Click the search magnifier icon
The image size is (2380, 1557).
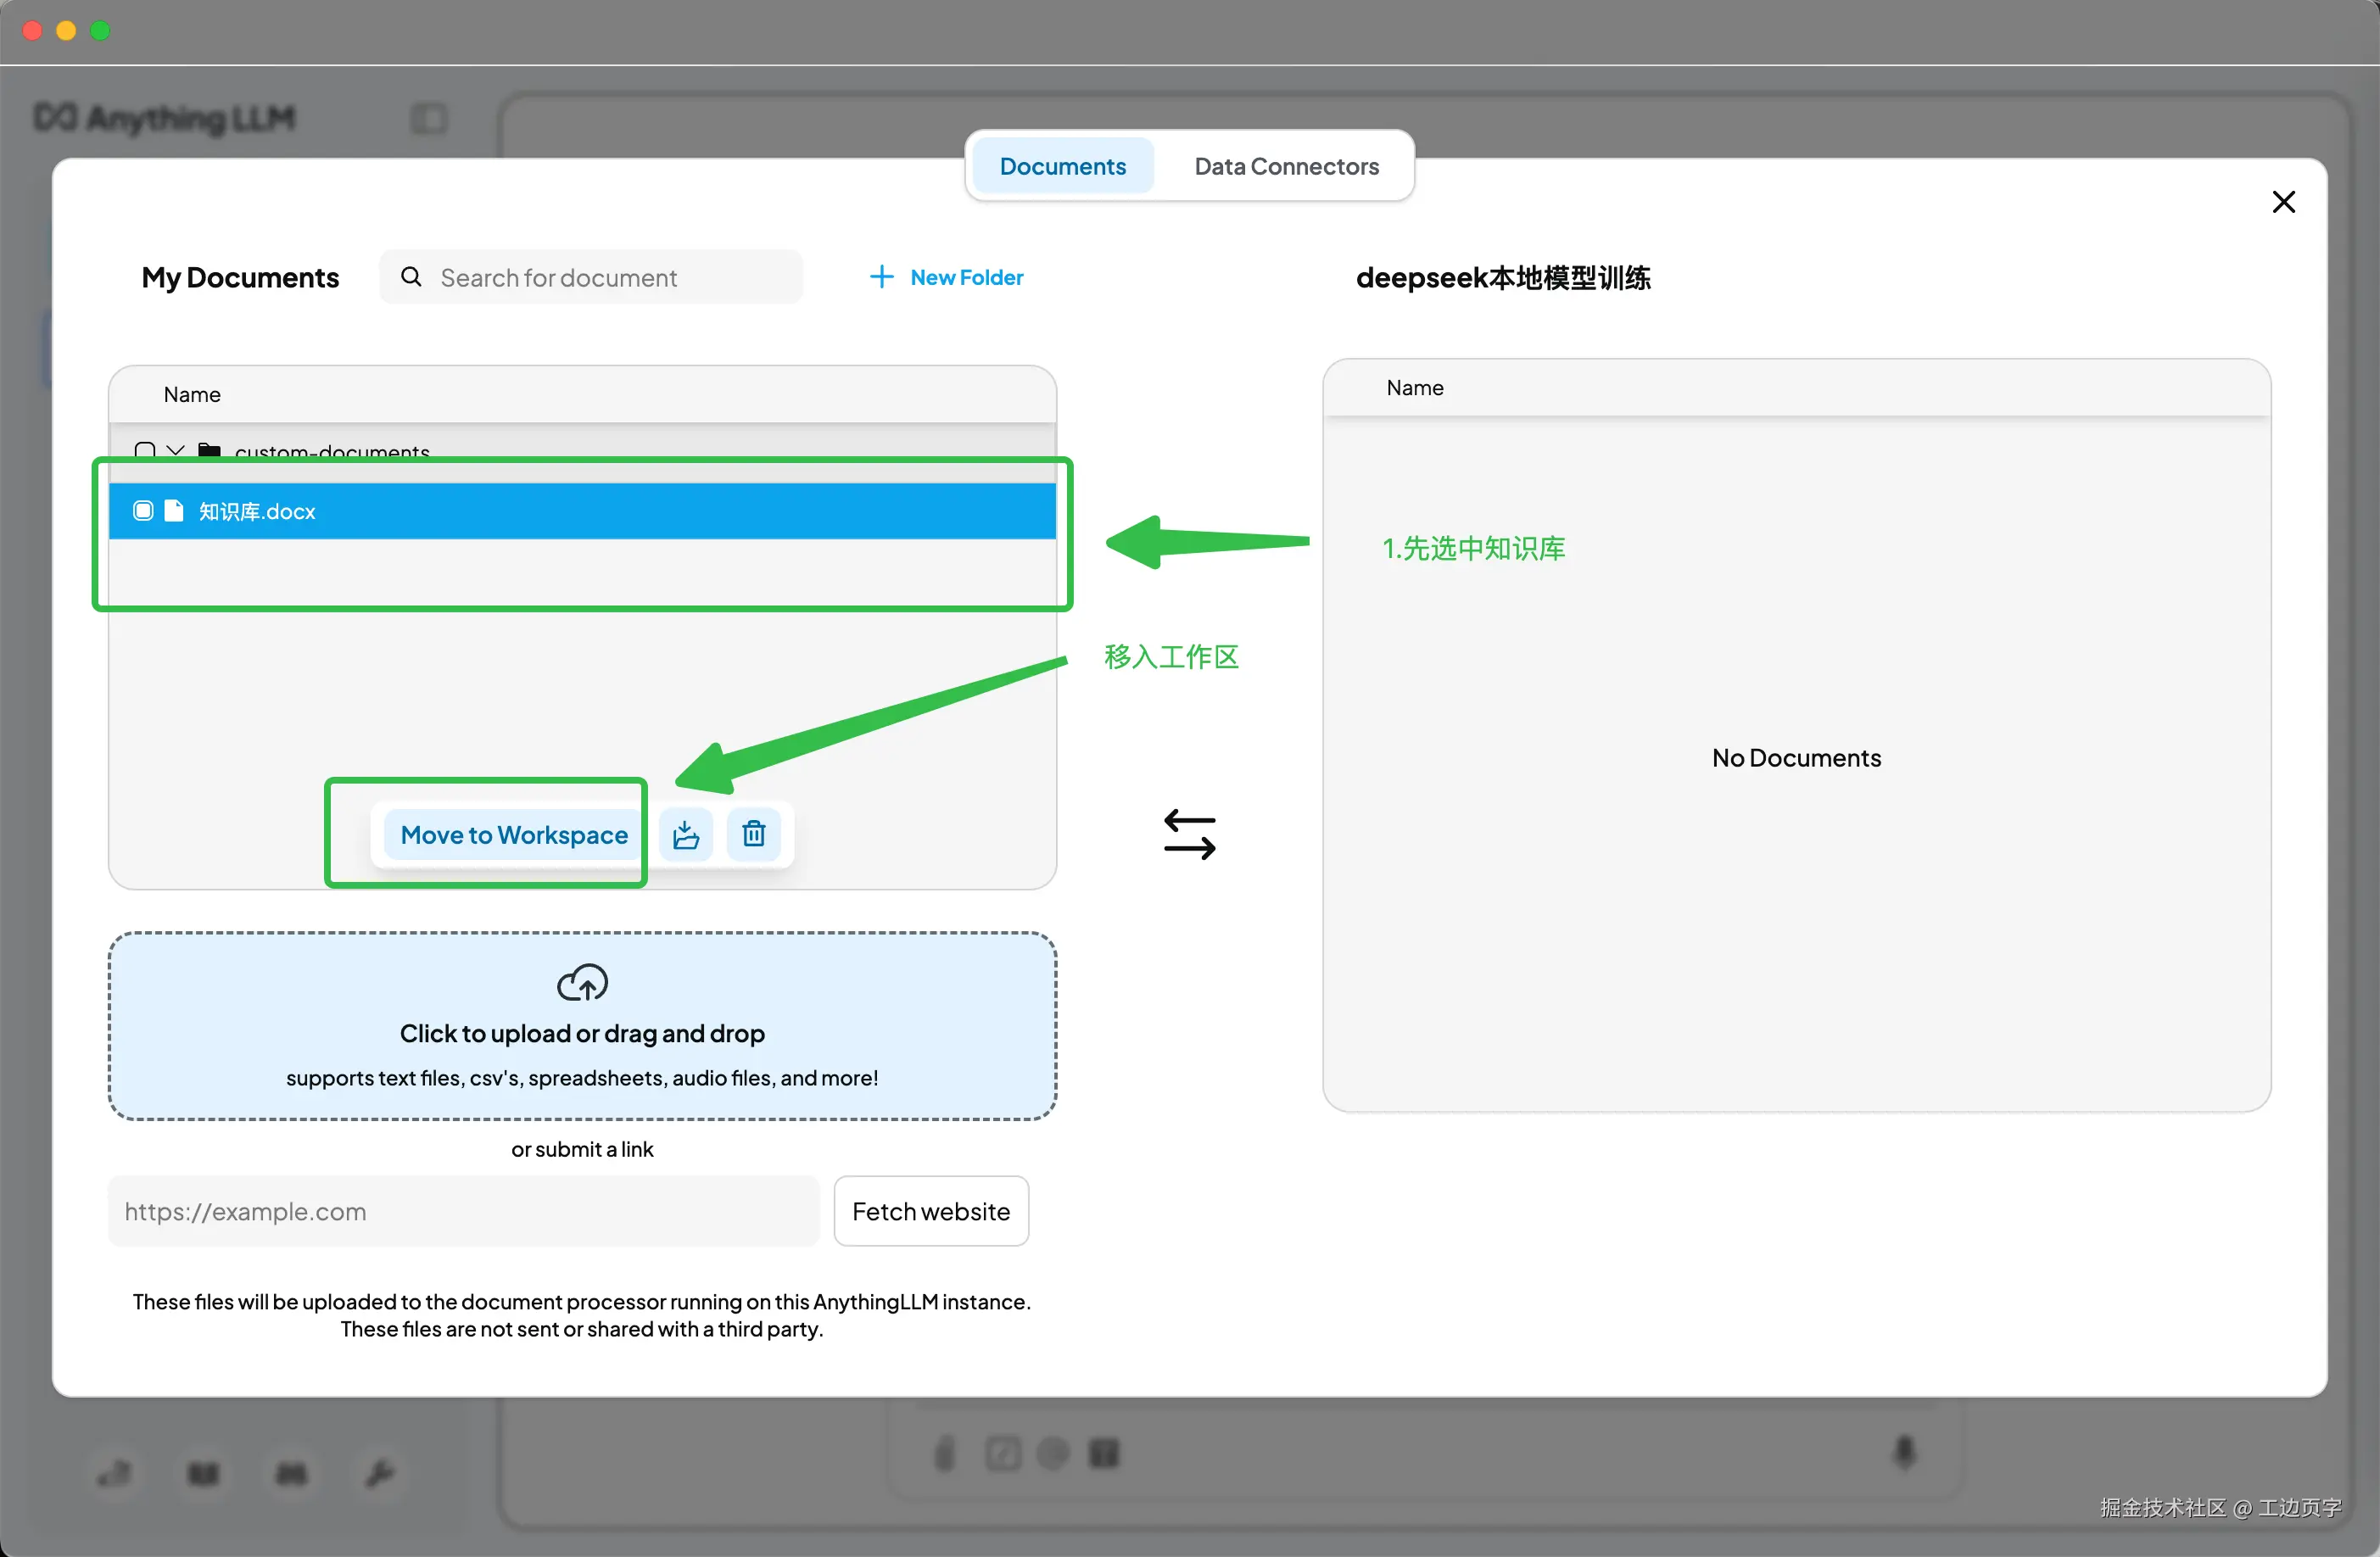411,277
